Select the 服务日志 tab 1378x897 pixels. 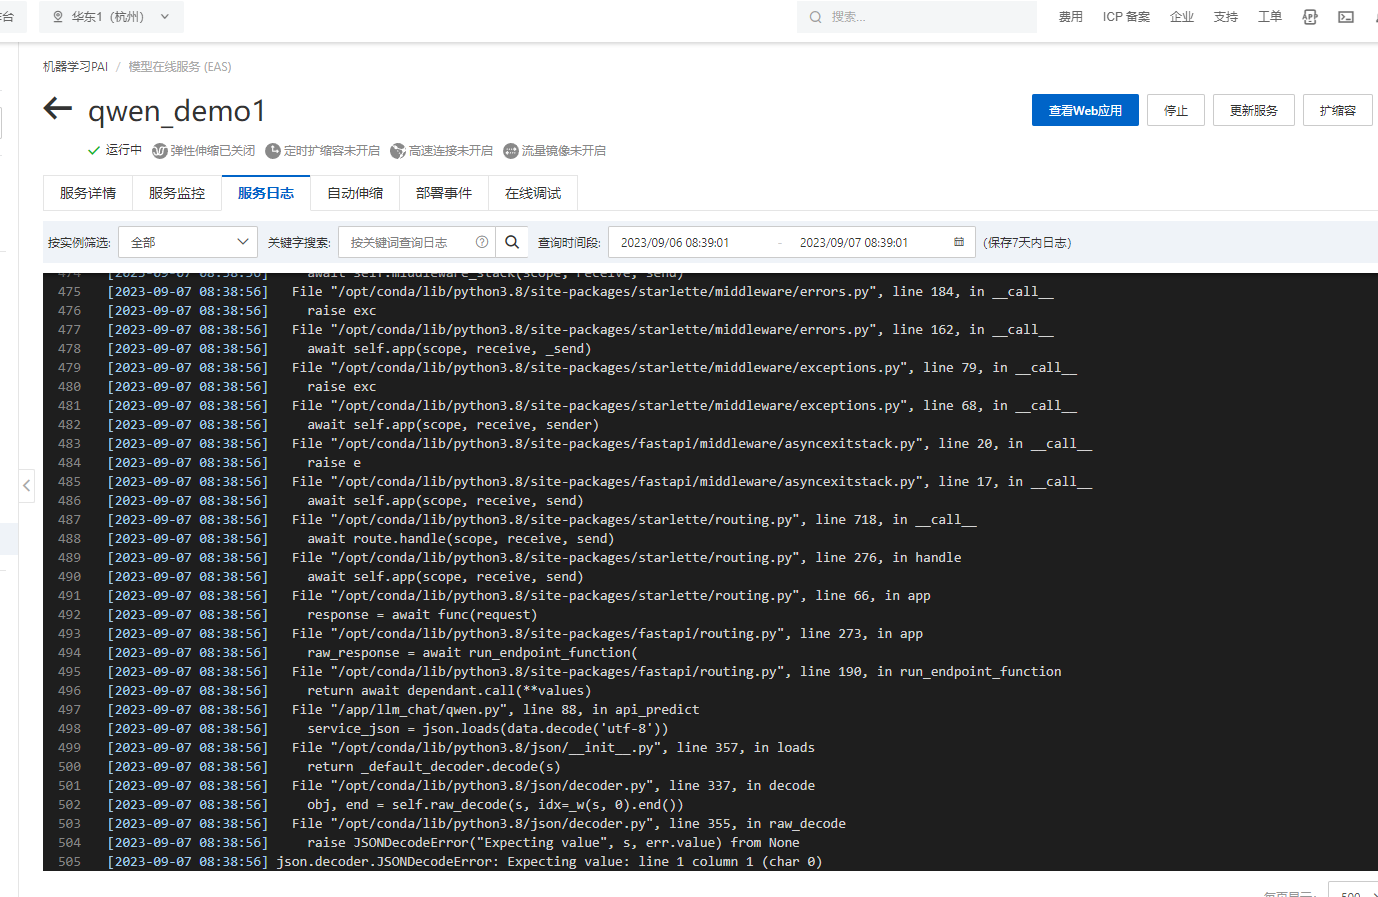pyautogui.click(x=266, y=193)
